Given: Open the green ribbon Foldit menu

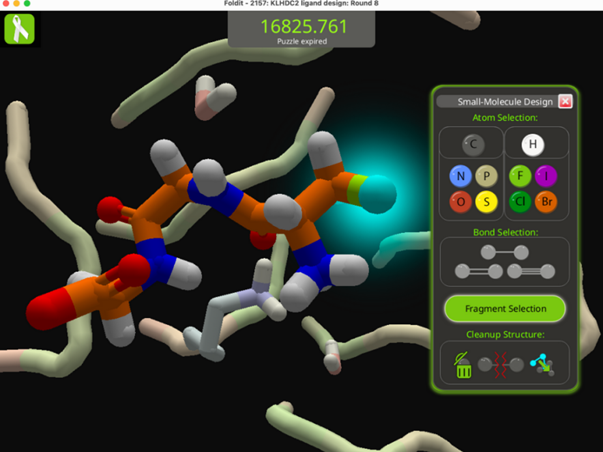Looking at the screenshot, I should [20, 30].
